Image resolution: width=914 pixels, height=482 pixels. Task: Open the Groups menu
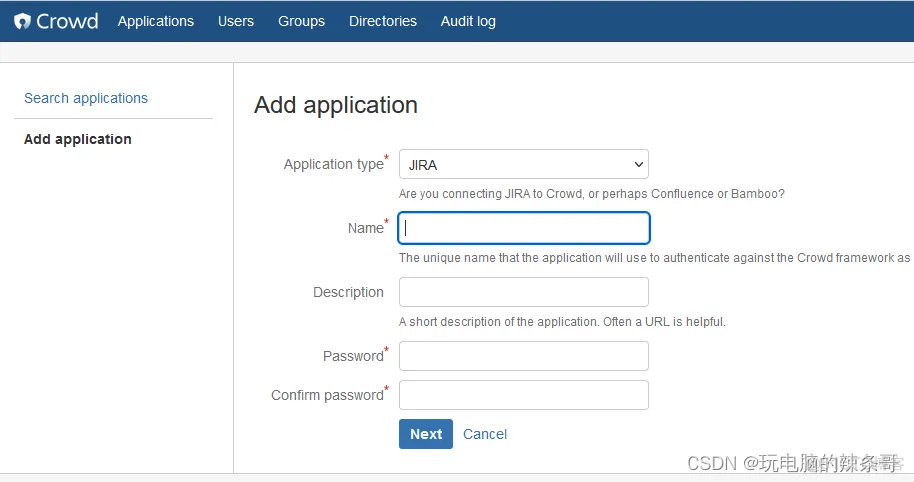(x=301, y=22)
